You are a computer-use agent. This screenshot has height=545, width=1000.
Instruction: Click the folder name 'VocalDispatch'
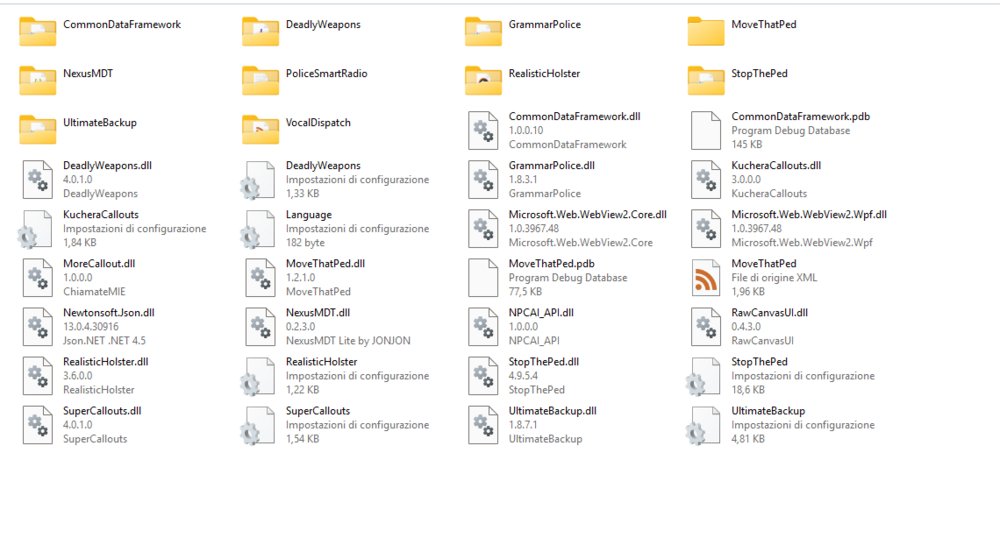click(318, 122)
